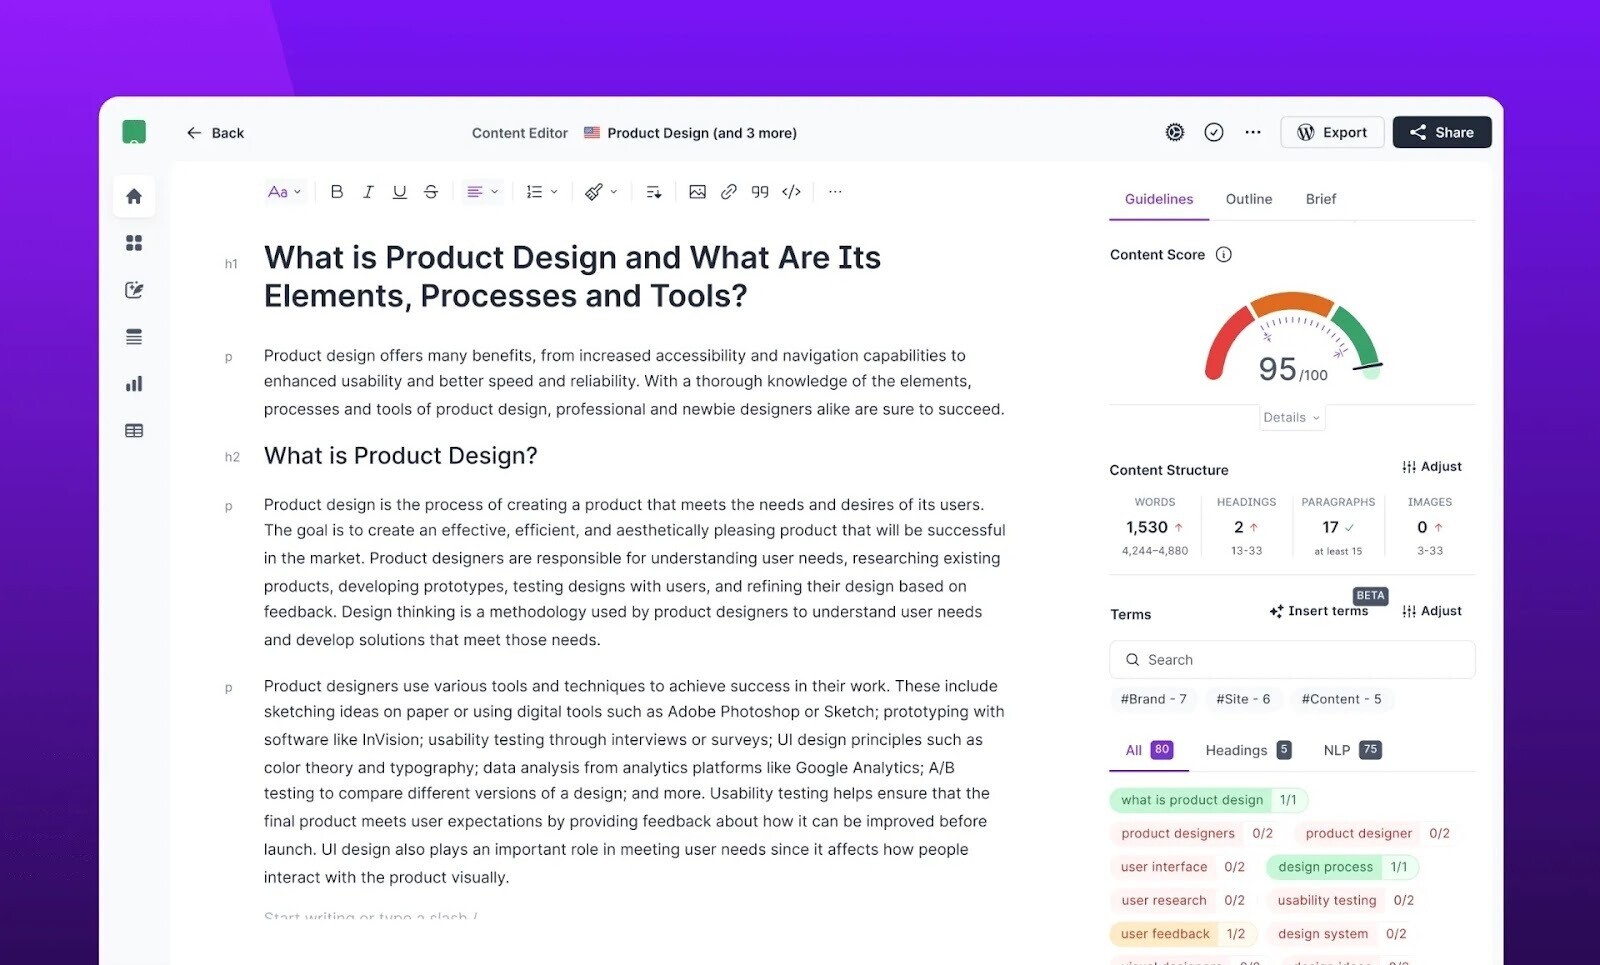Insert an image into the document
1600x965 pixels.
697,191
